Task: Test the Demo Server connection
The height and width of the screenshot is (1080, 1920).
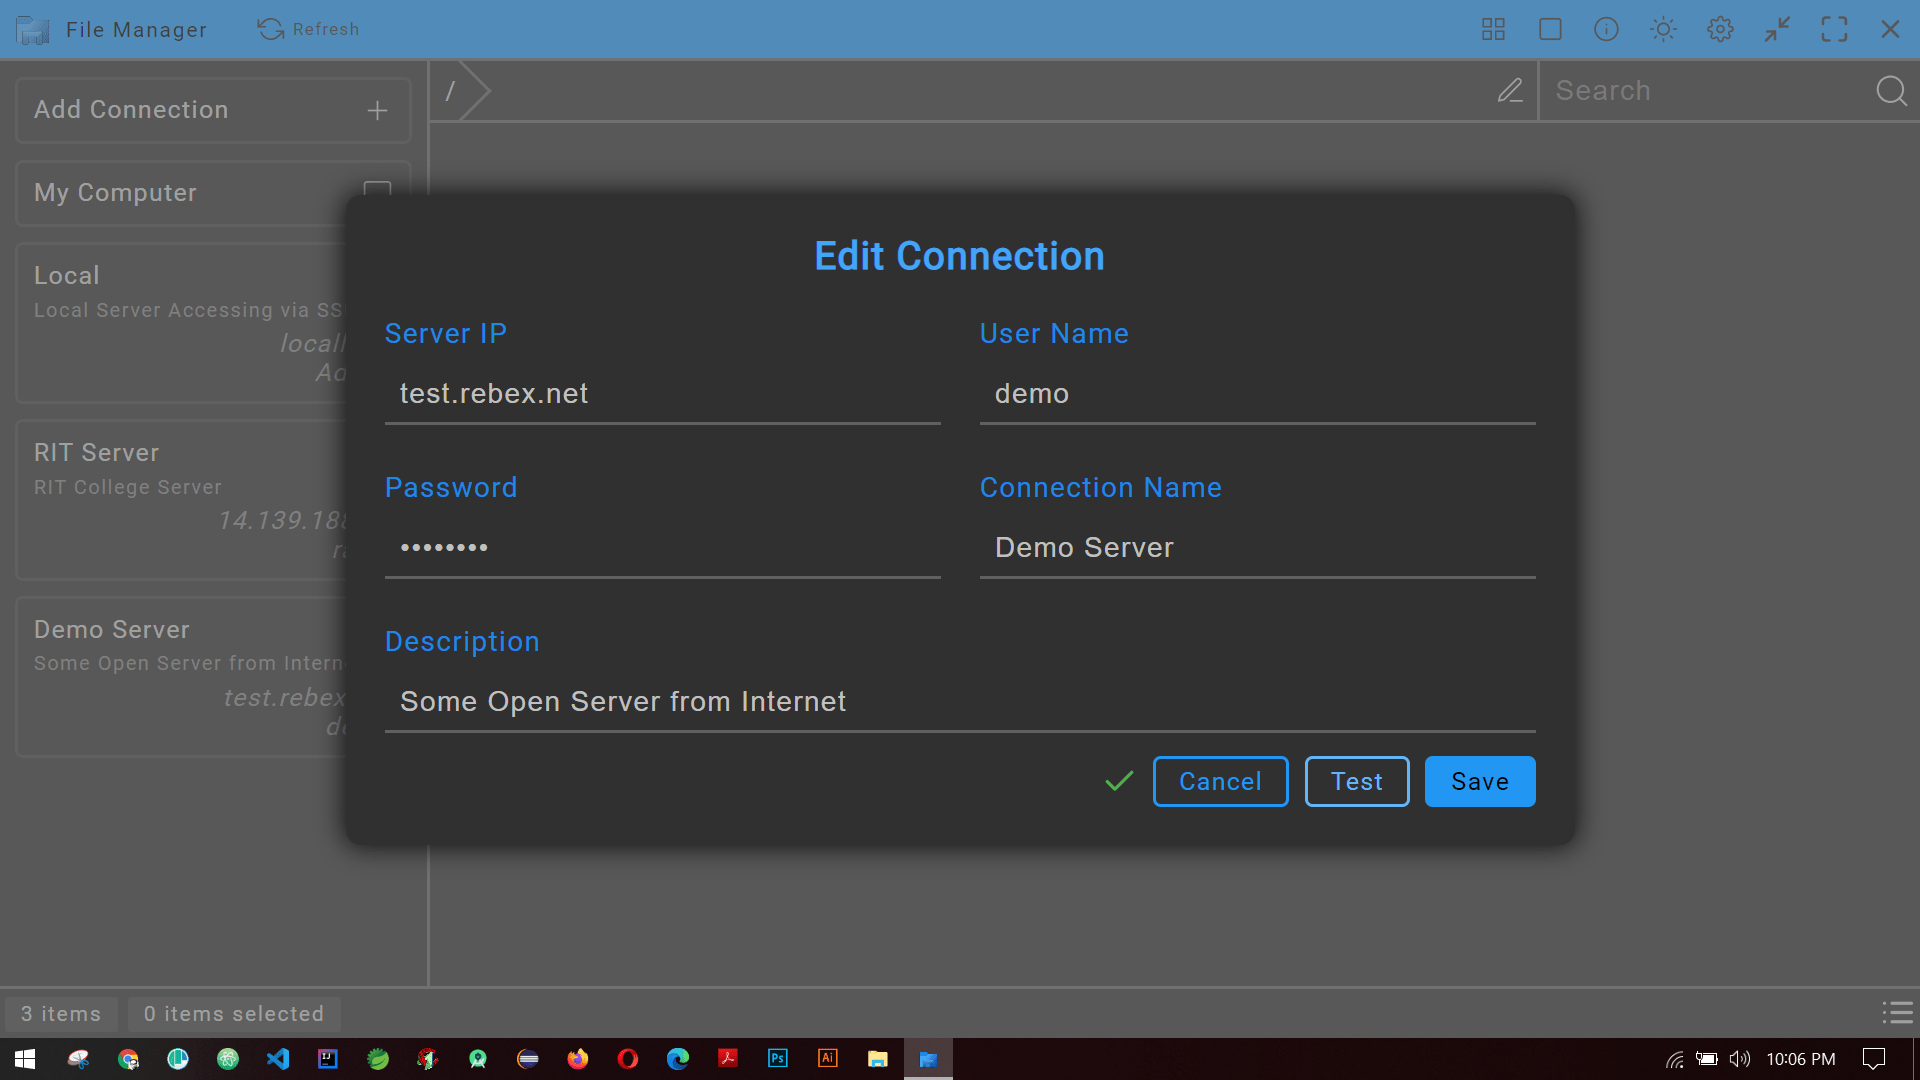Action: pyautogui.click(x=1356, y=781)
